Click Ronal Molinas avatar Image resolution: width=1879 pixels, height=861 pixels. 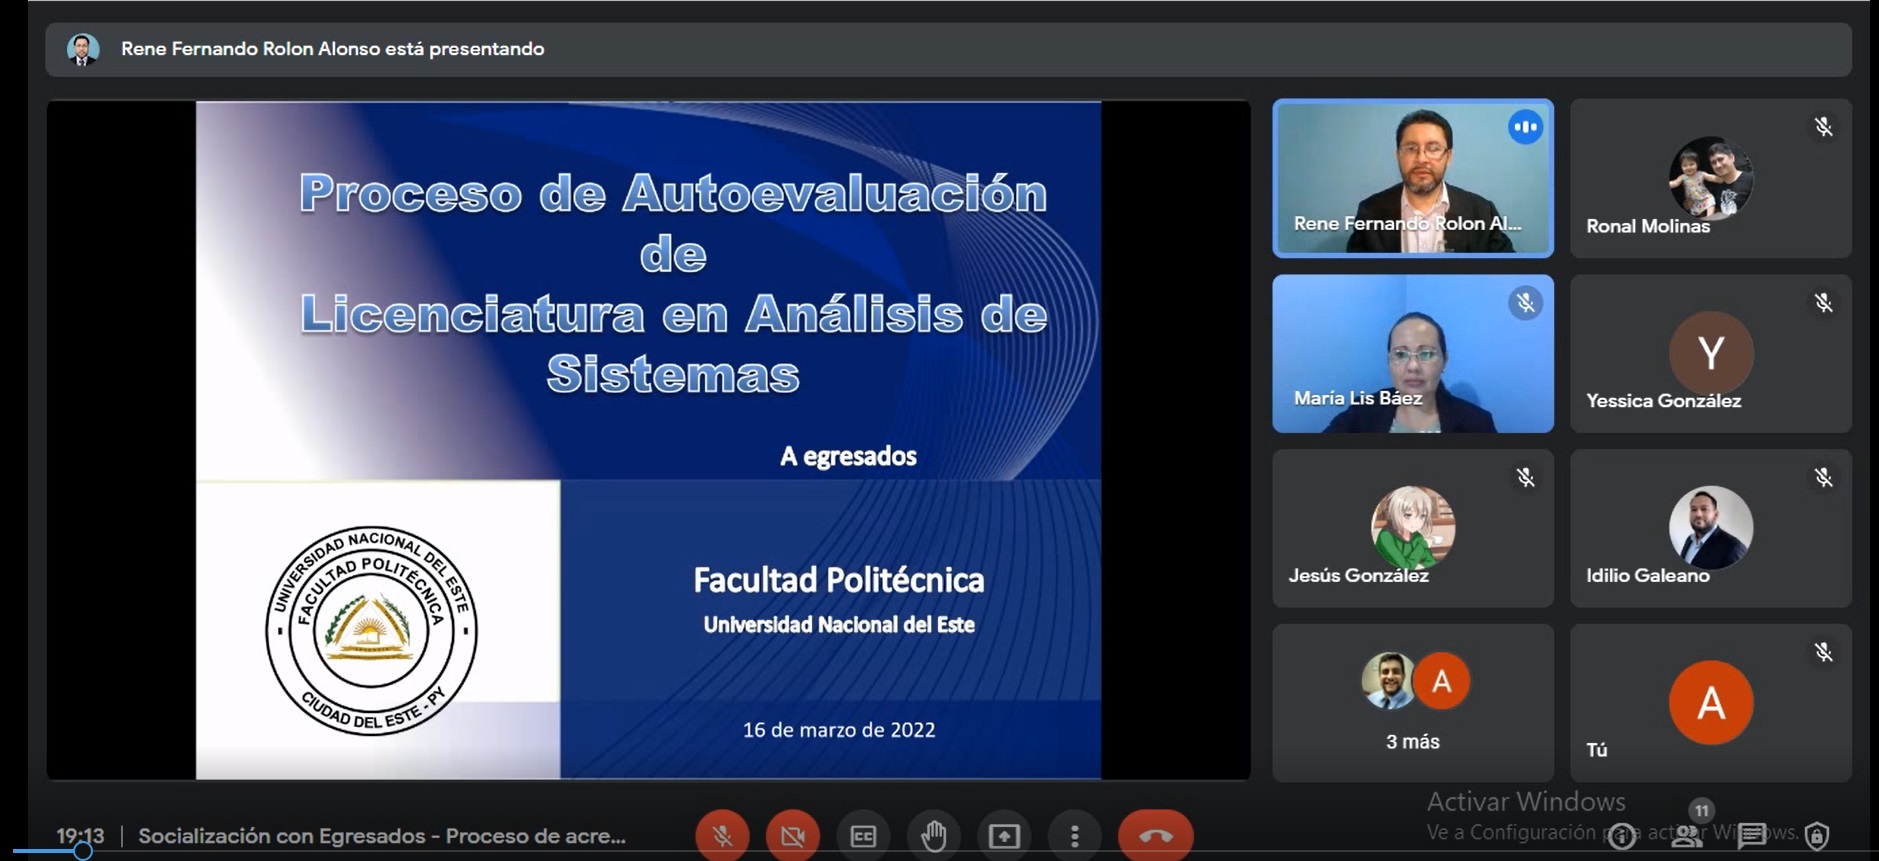1710,178
